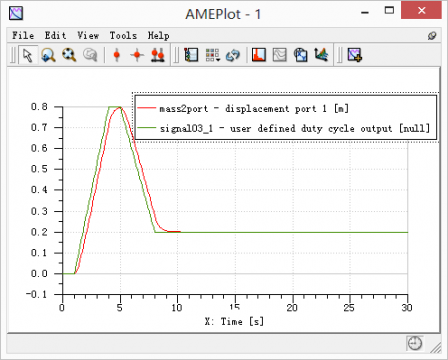
Task: Add a vertical cursor marker
Action: (x=117, y=55)
